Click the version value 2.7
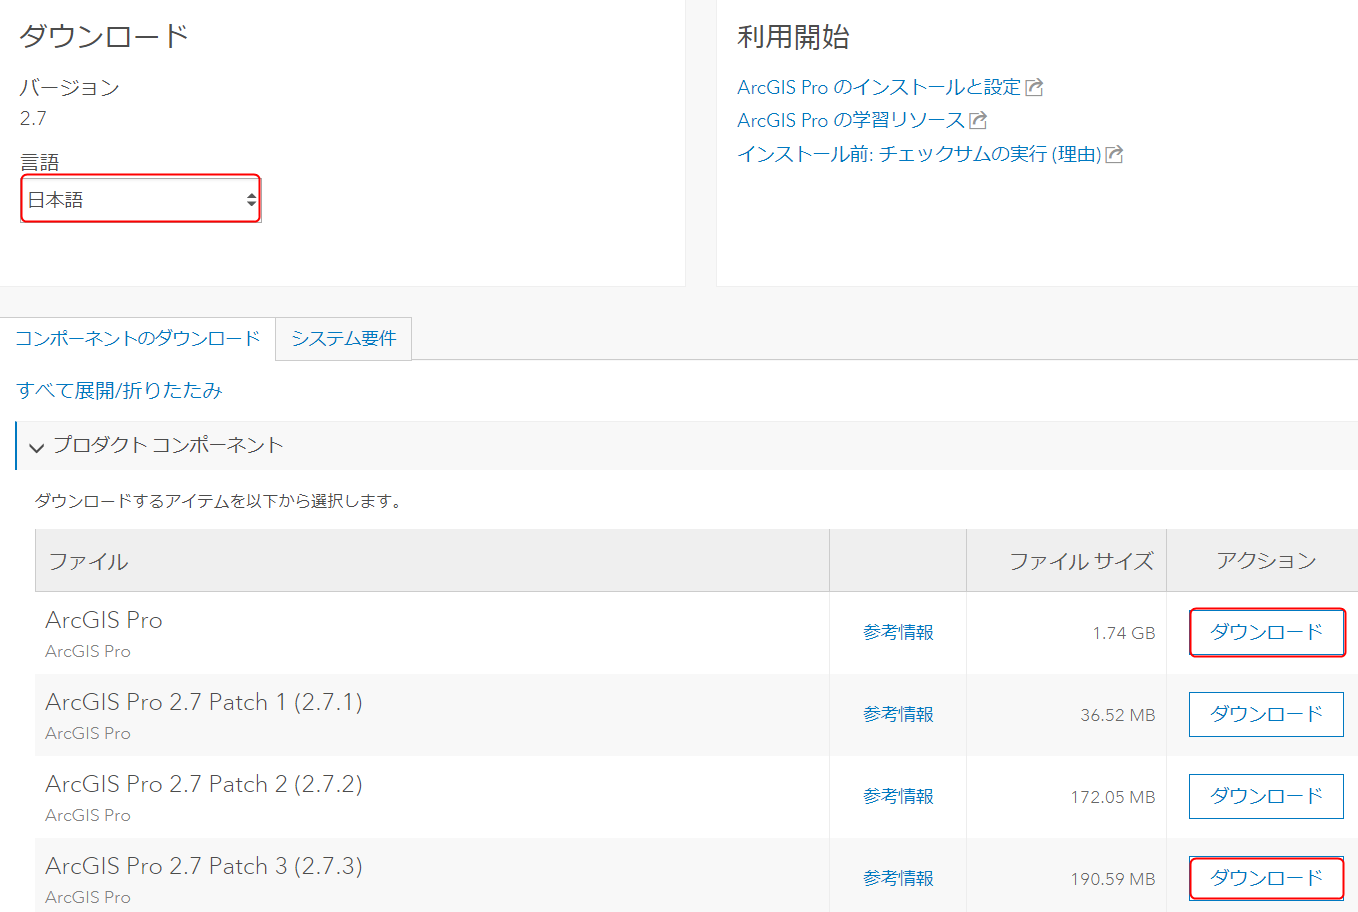The height and width of the screenshot is (912, 1358). (x=33, y=118)
